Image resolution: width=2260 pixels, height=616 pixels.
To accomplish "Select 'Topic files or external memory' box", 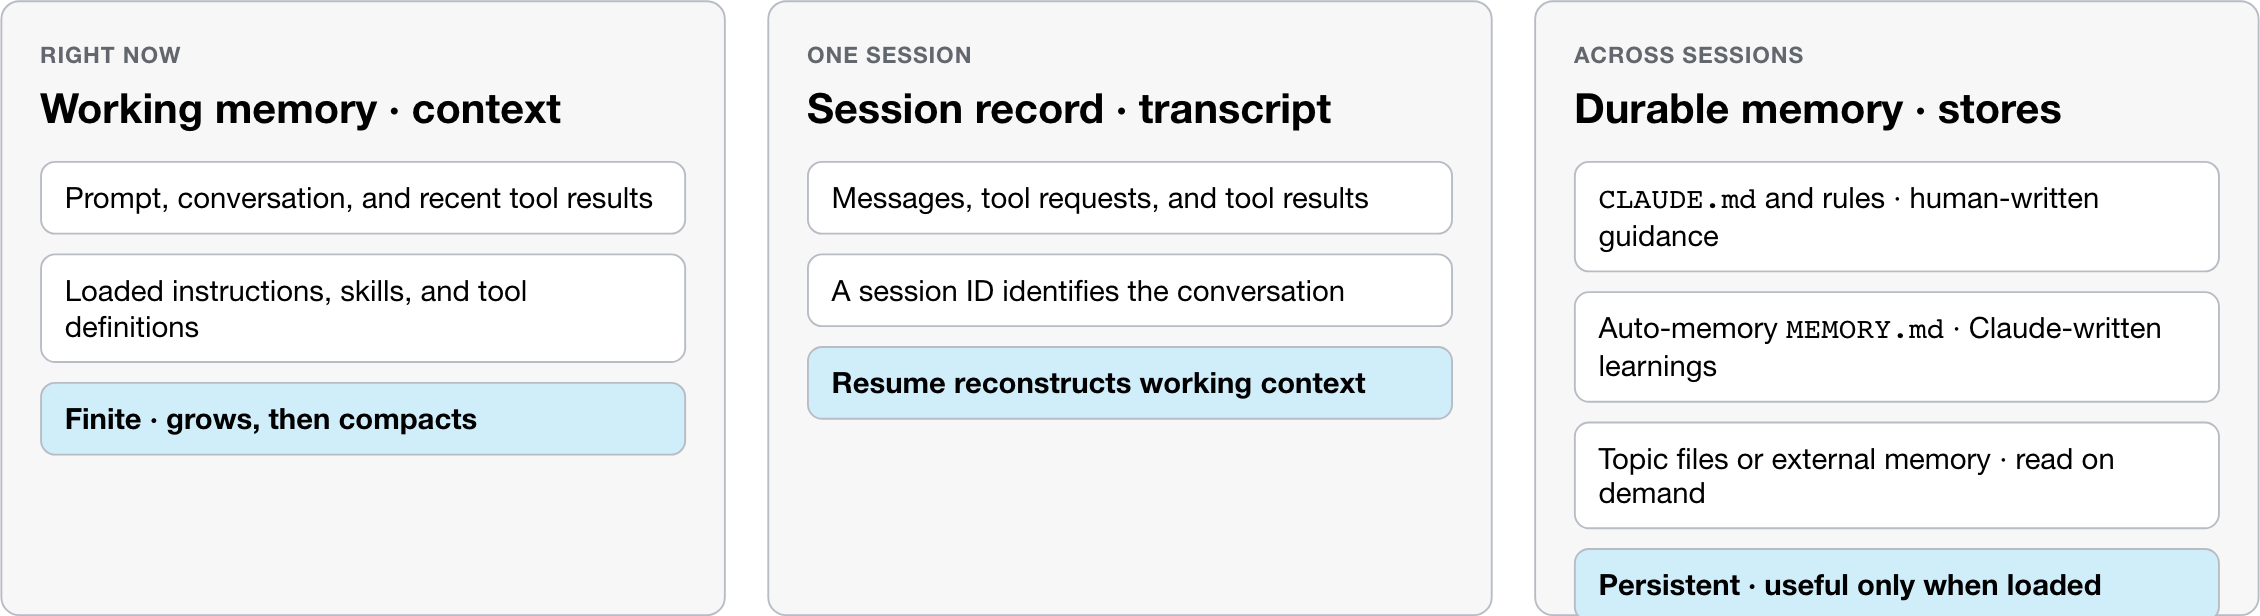I will pyautogui.click(x=1897, y=475).
